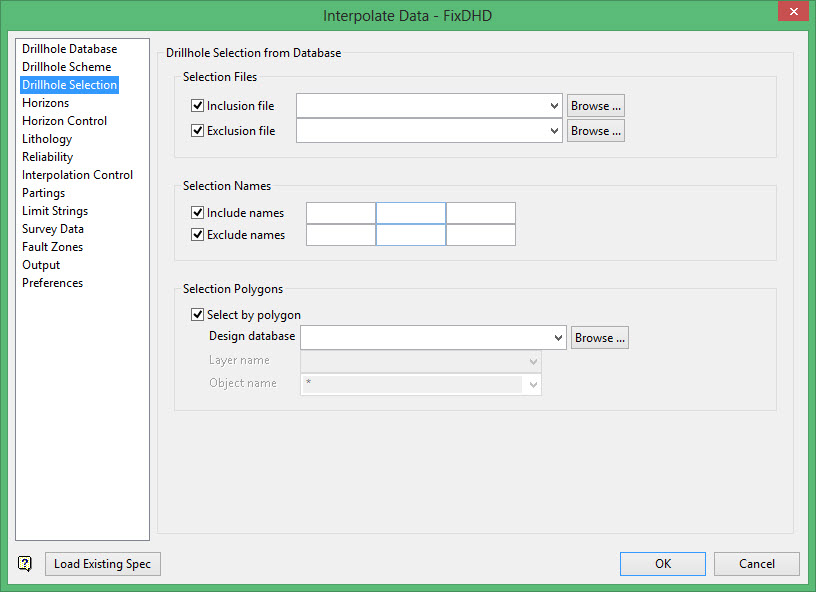Close the Interpolate Data dialog window

[792, 14]
